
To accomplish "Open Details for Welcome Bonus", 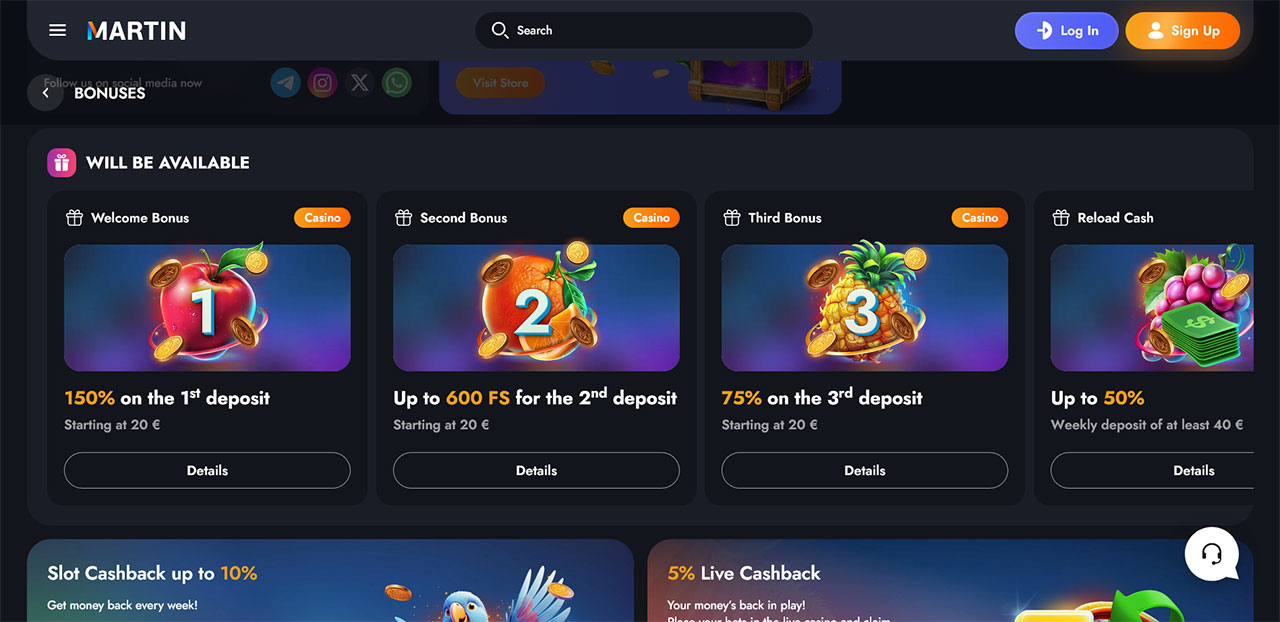I will [207, 470].
